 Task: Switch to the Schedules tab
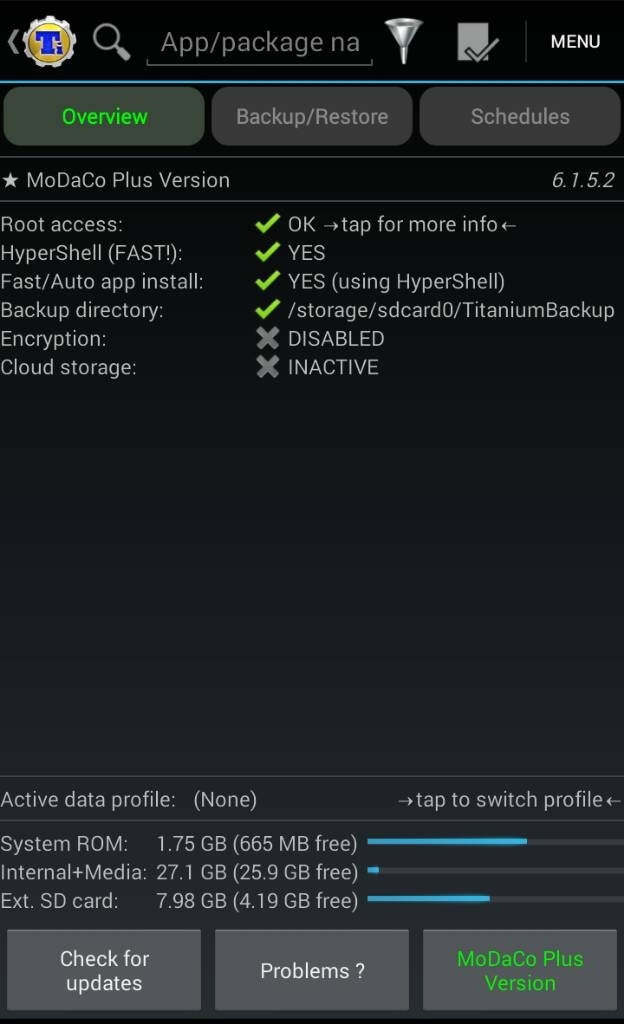click(520, 117)
